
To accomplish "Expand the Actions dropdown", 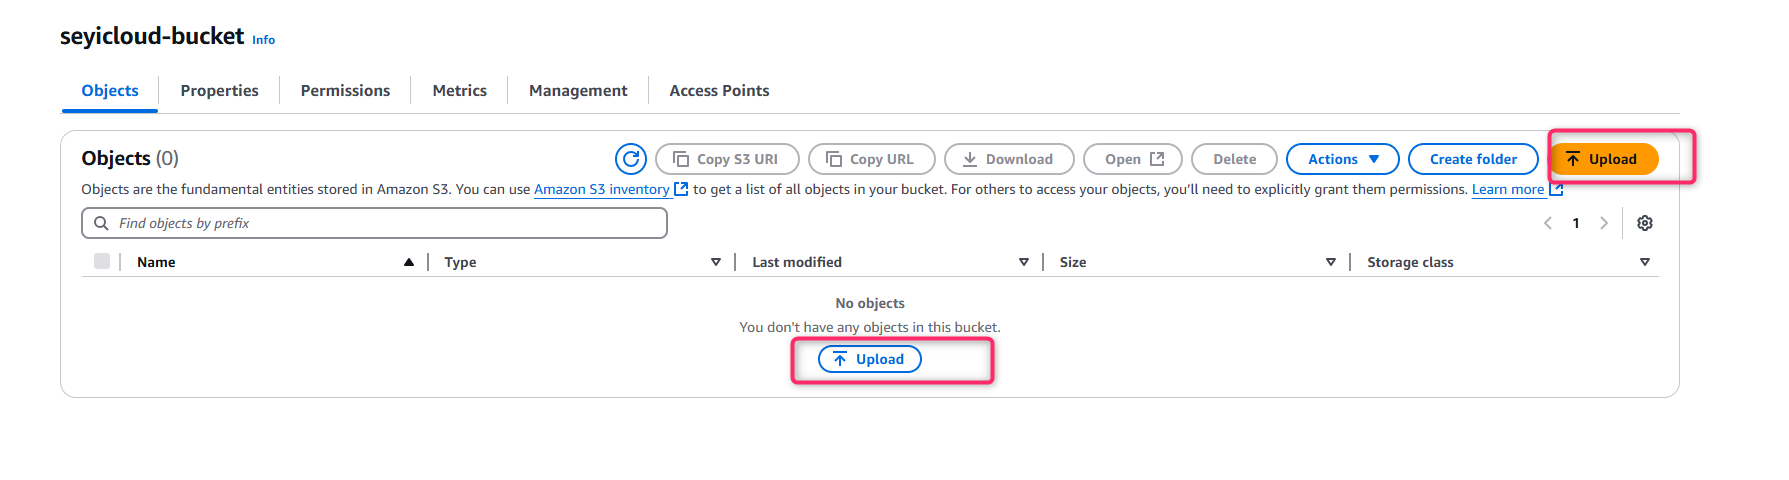I will coord(1342,159).
